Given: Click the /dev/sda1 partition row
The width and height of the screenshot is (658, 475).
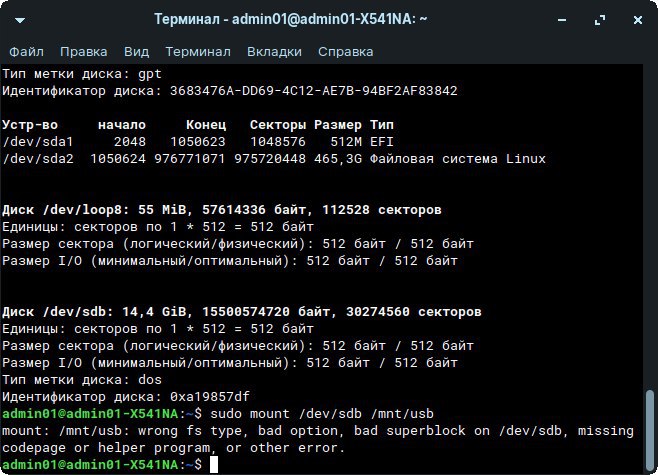Looking at the screenshot, I should [200, 142].
